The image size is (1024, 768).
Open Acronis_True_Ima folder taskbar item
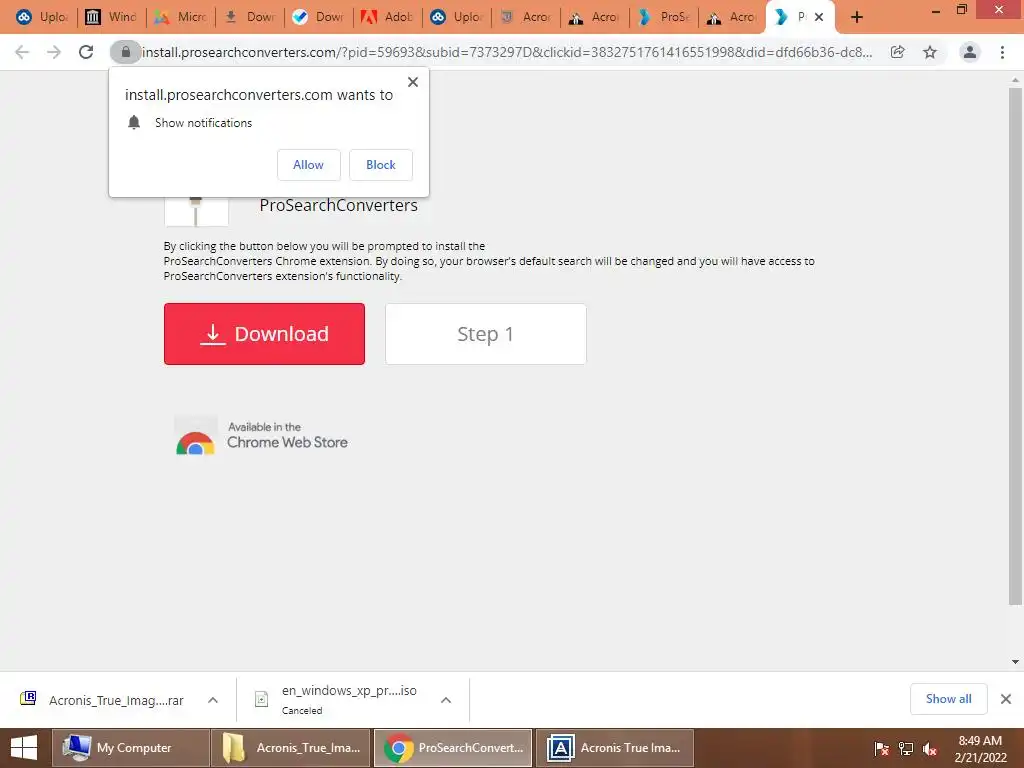point(291,748)
